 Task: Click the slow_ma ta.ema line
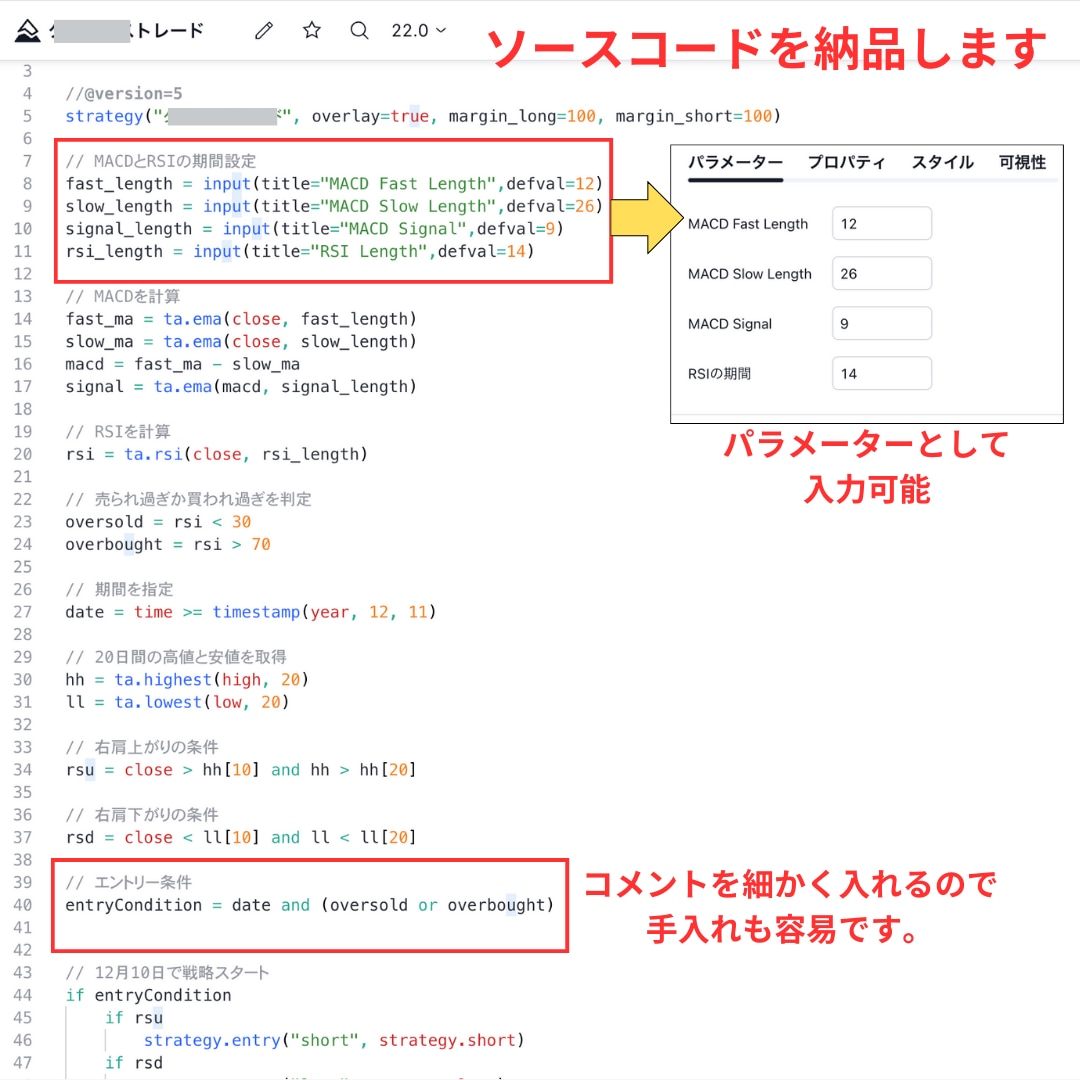[x=241, y=342]
